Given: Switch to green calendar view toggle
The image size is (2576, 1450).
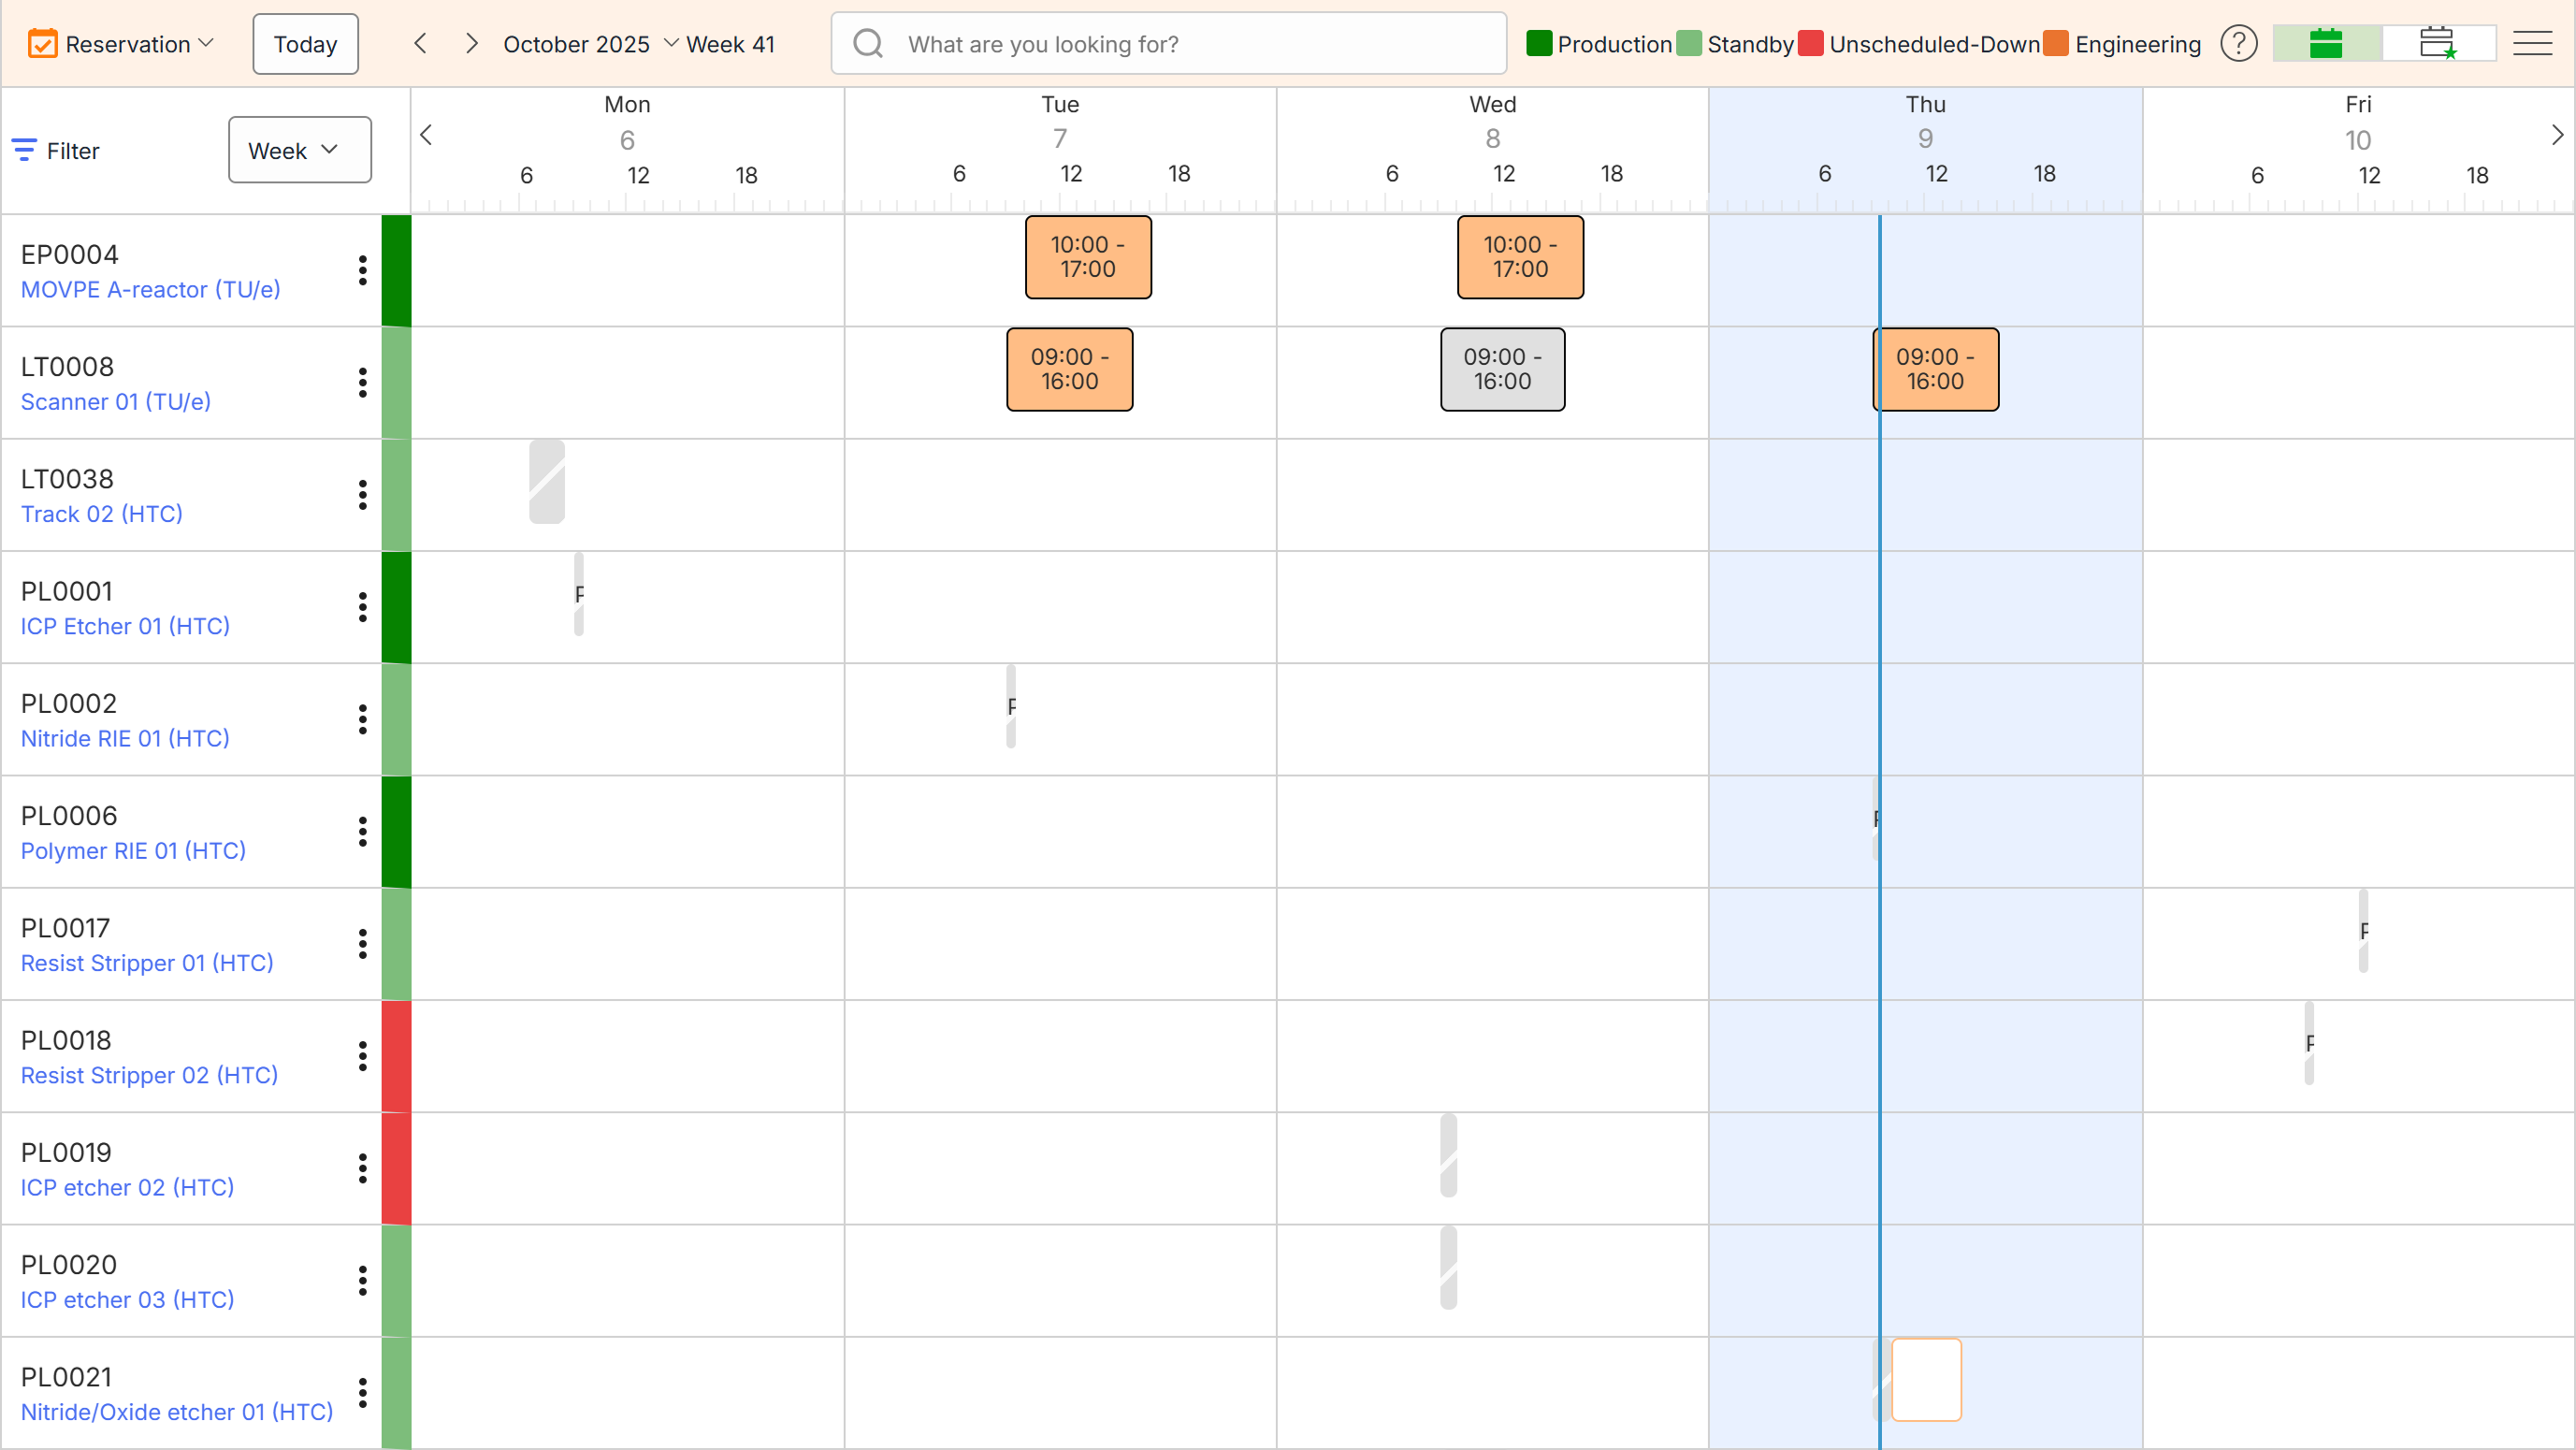Looking at the screenshot, I should pyautogui.click(x=2326, y=44).
